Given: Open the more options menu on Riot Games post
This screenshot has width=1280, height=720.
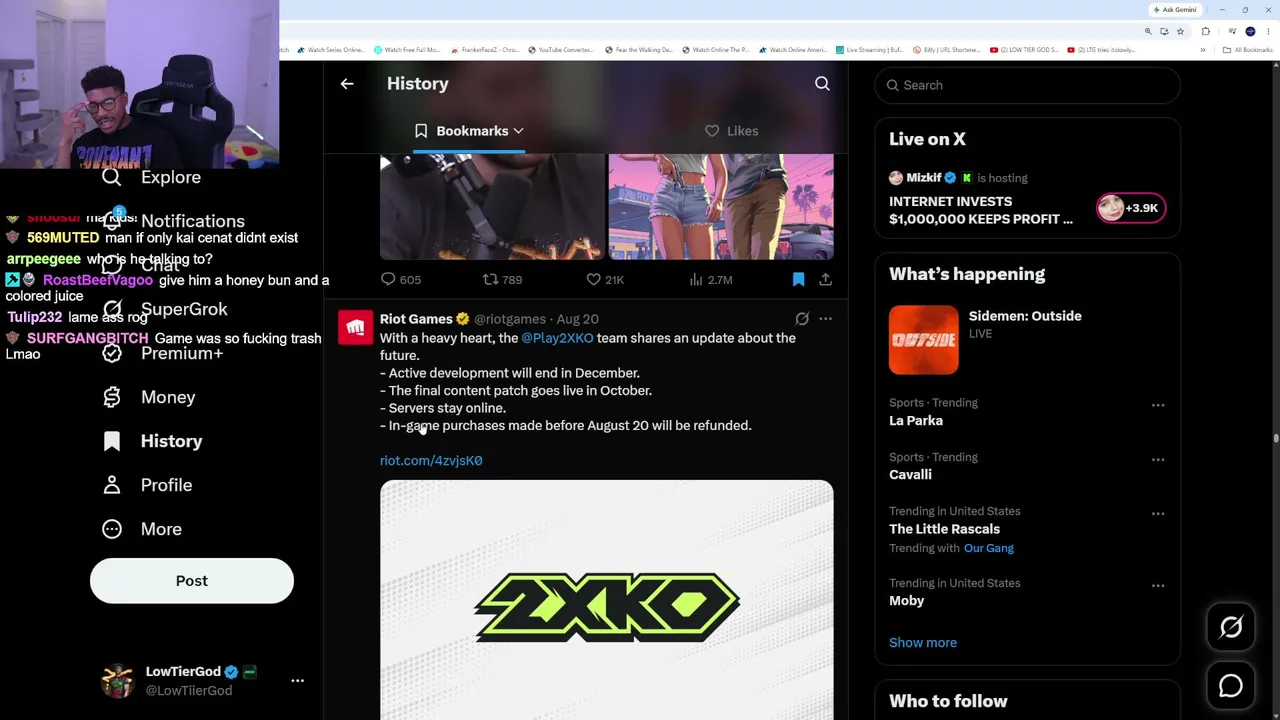Looking at the screenshot, I should tap(825, 319).
